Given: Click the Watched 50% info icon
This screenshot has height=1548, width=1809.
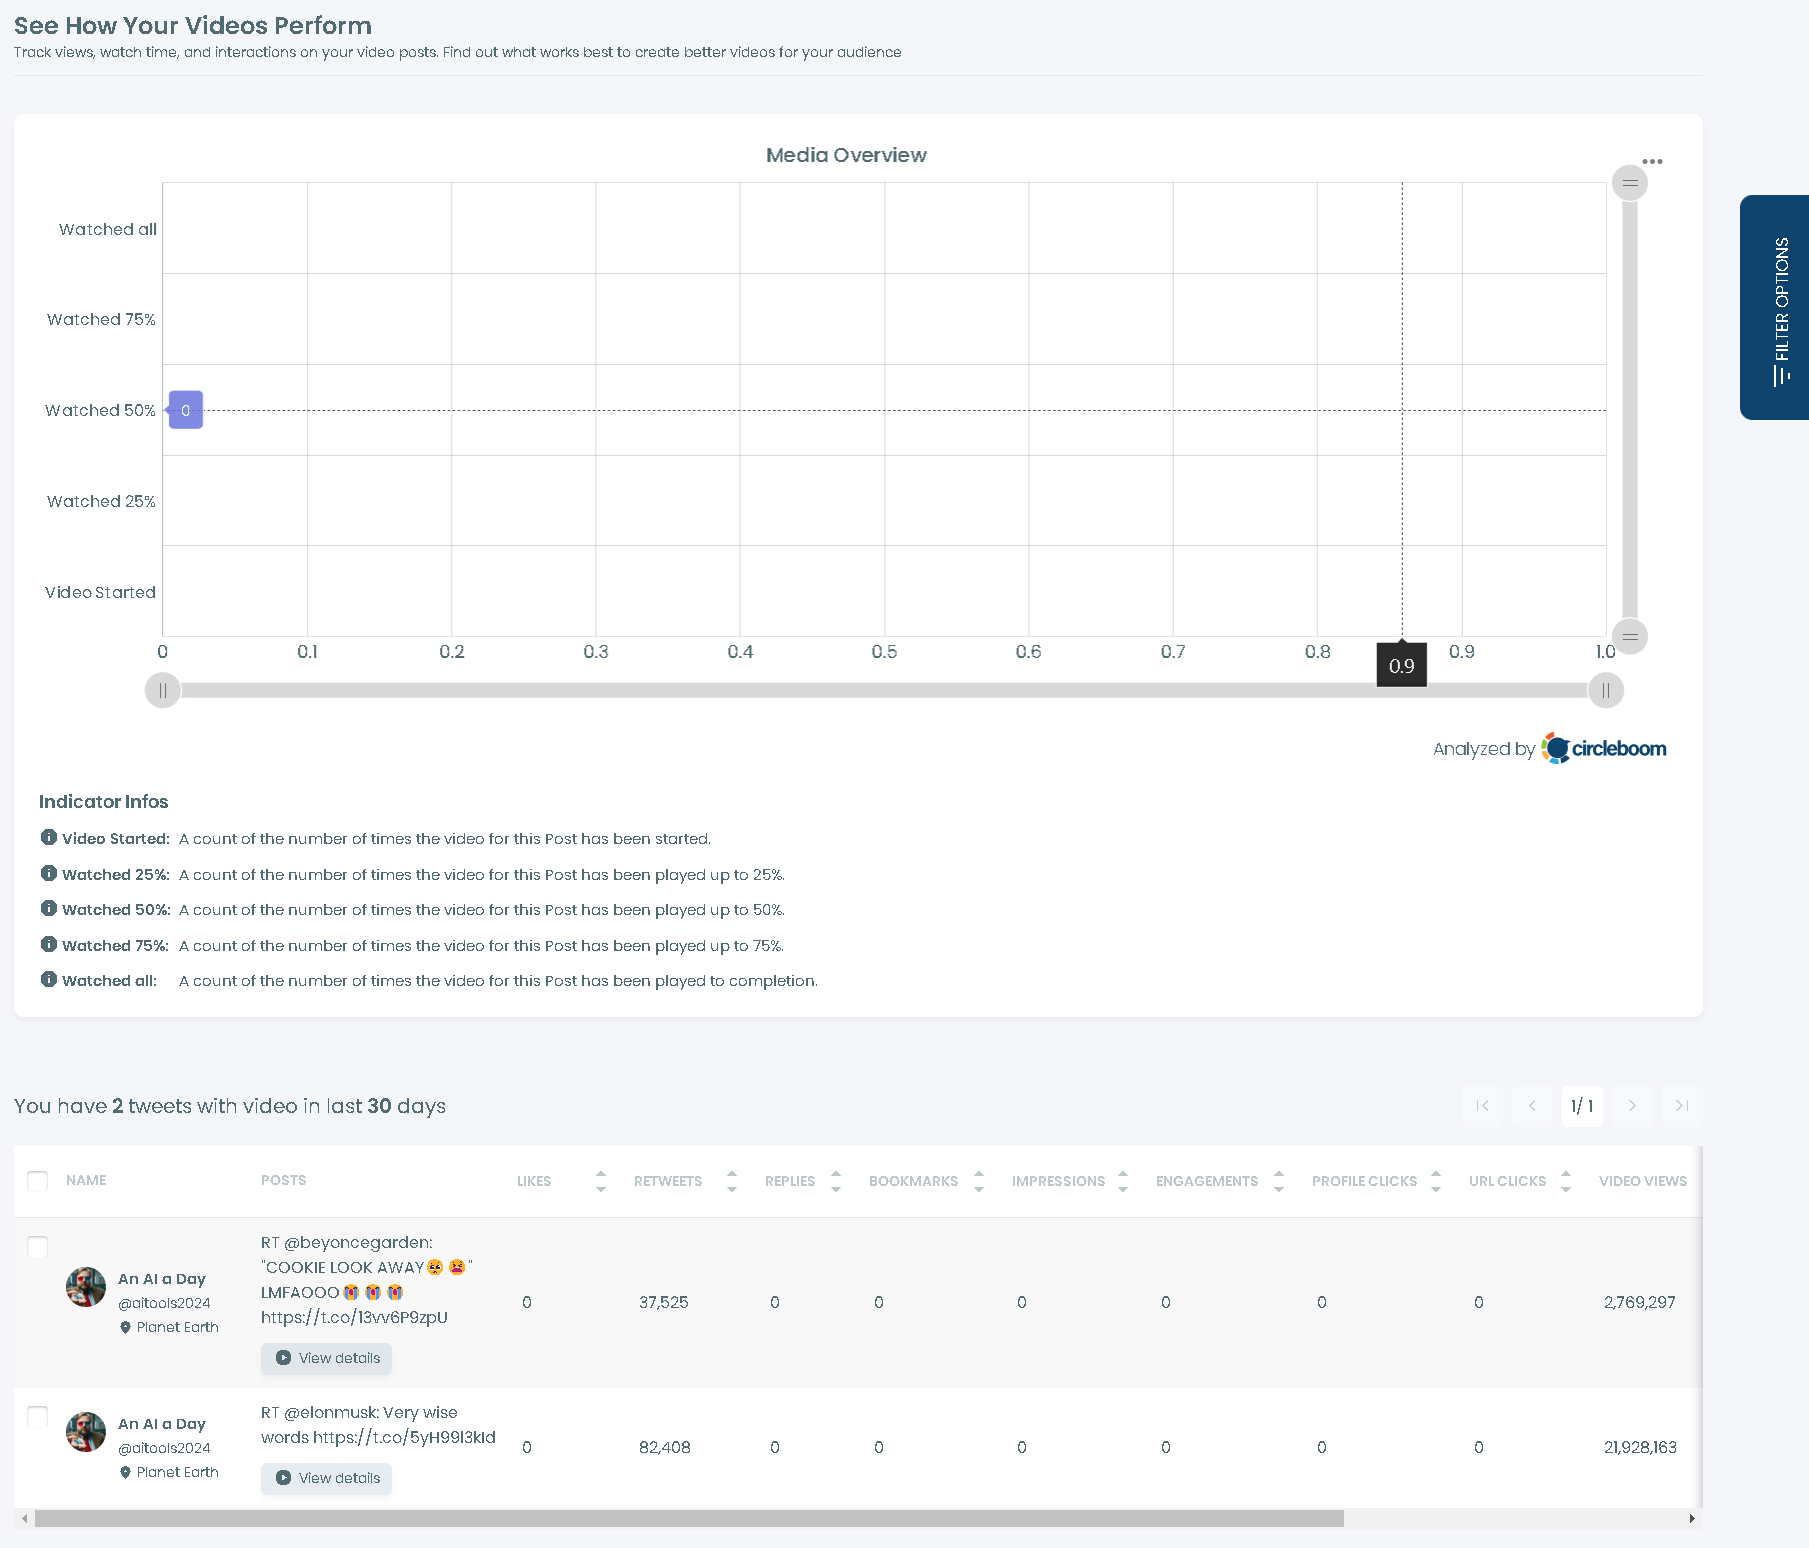Looking at the screenshot, I should pyautogui.click(x=49, y=909).
